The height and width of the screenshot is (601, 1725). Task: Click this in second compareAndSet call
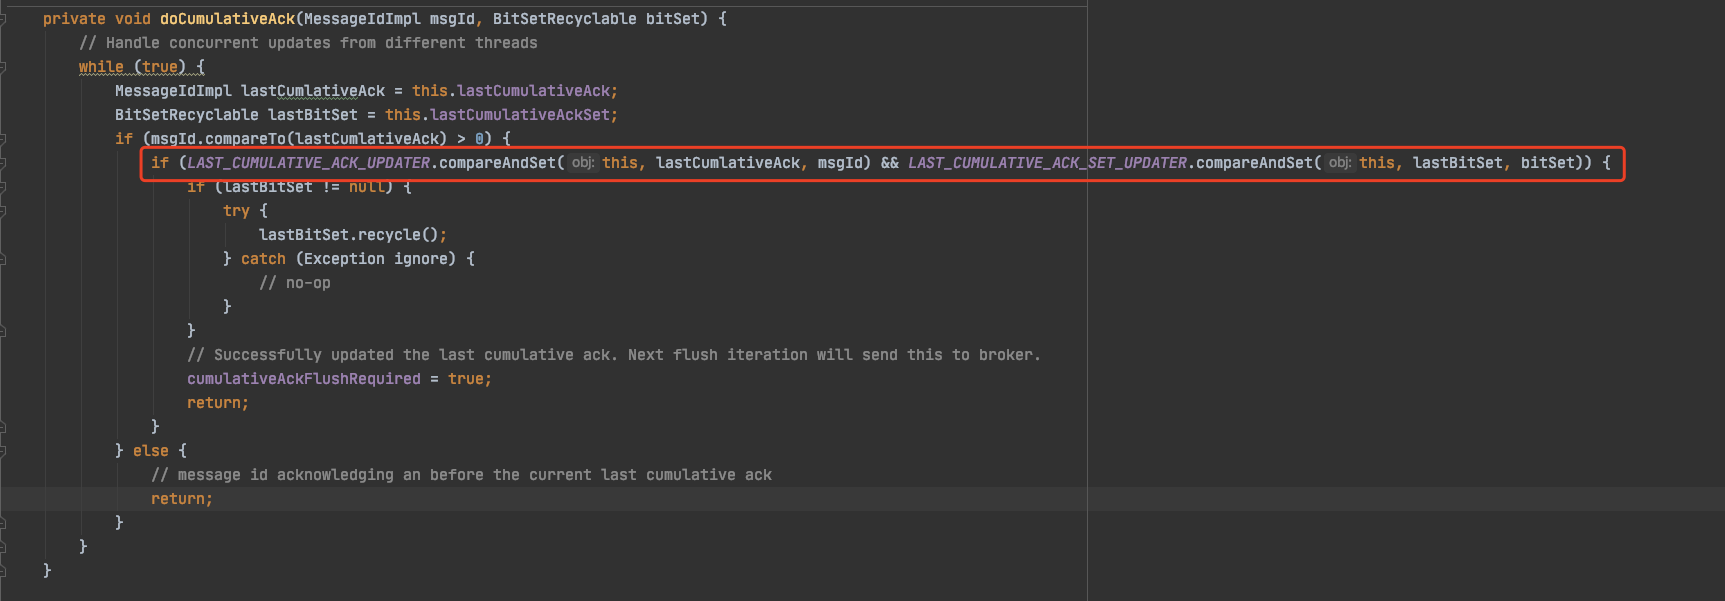click(x=1377, y=163)
